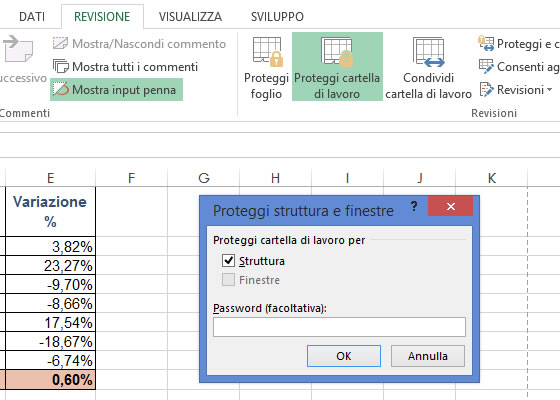Select the SVILUPPO ribbon tab

[x=277, y=17]
